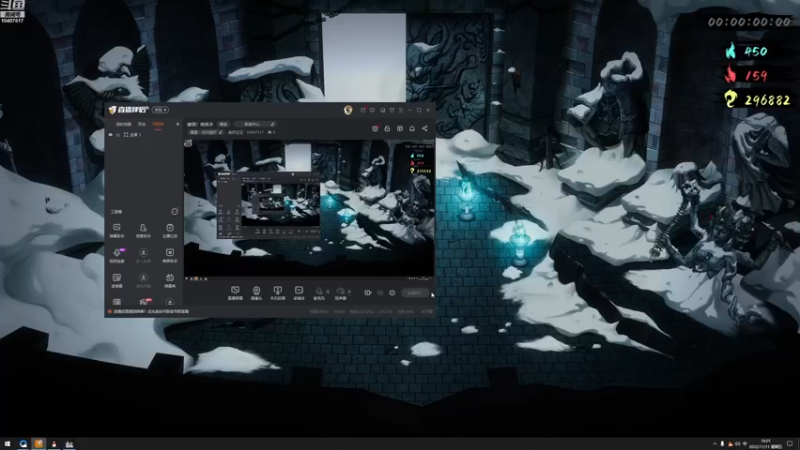Click the projection icon right of the webcam icon
The width and height of the screenshot is (800, 450).
[278, 291]
